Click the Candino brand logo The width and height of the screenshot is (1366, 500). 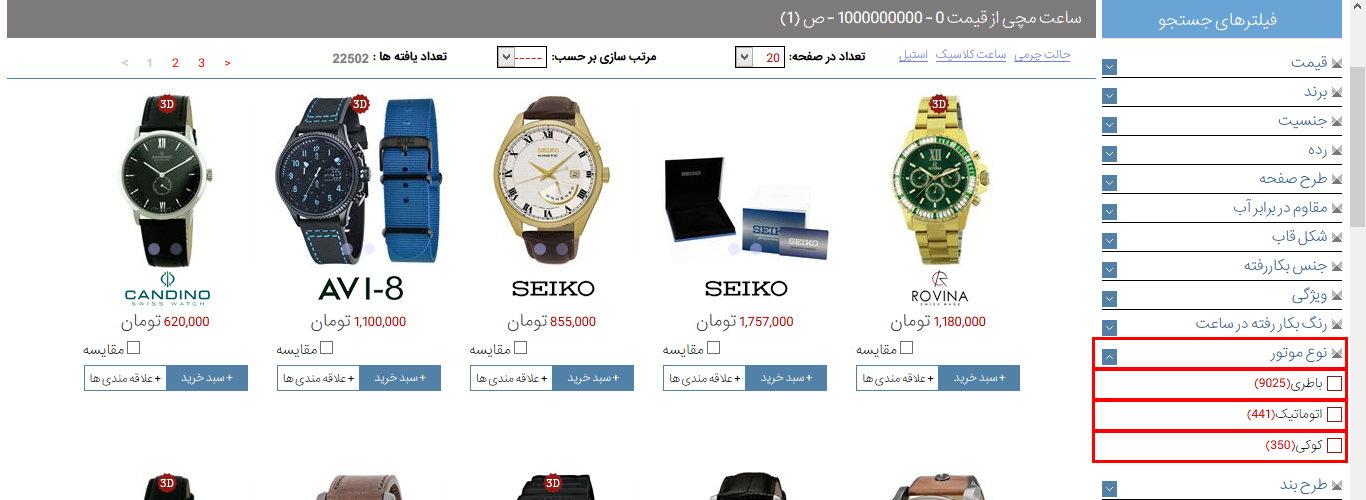[x=167, y=288]
